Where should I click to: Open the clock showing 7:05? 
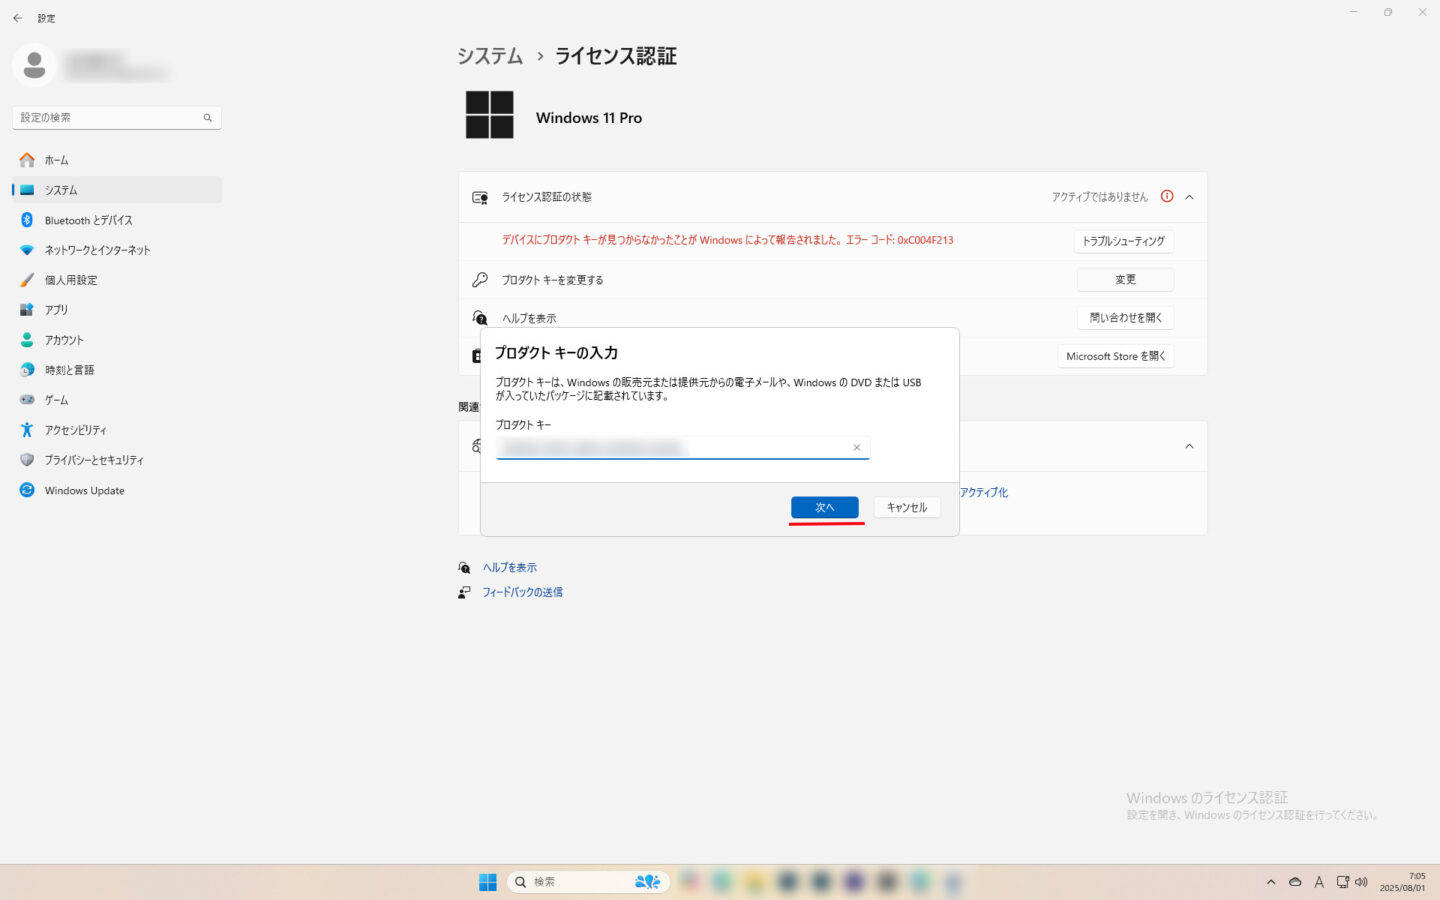(1403, 882)
